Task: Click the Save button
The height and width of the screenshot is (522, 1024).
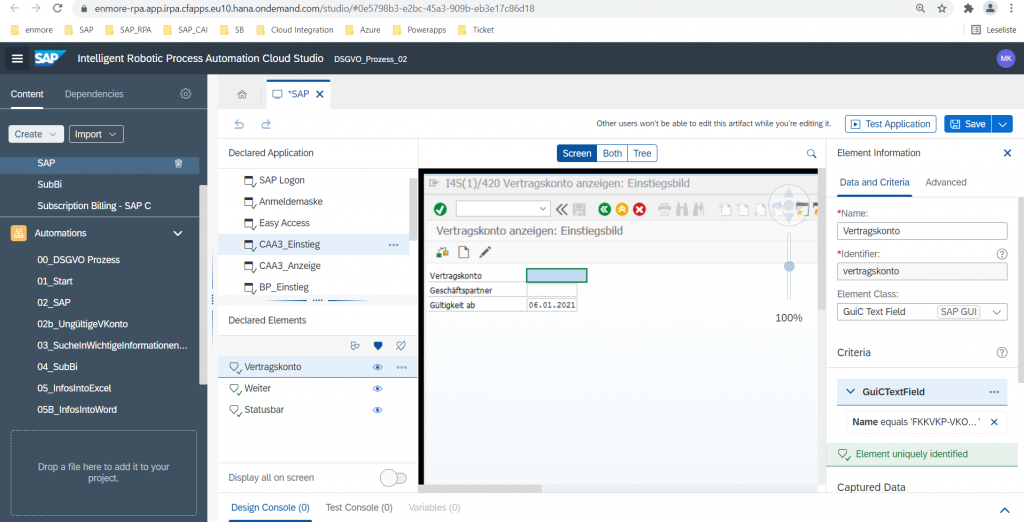Action: [x=968, y=124]
